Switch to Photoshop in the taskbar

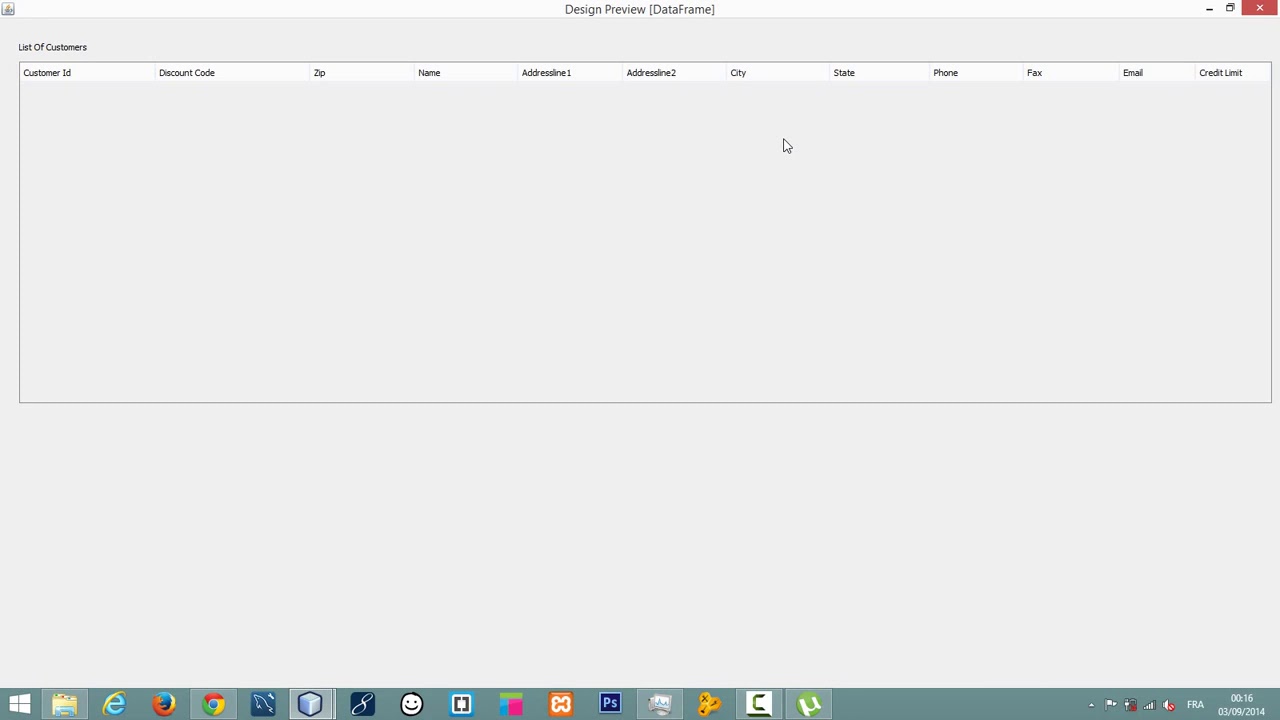(610, 705)
